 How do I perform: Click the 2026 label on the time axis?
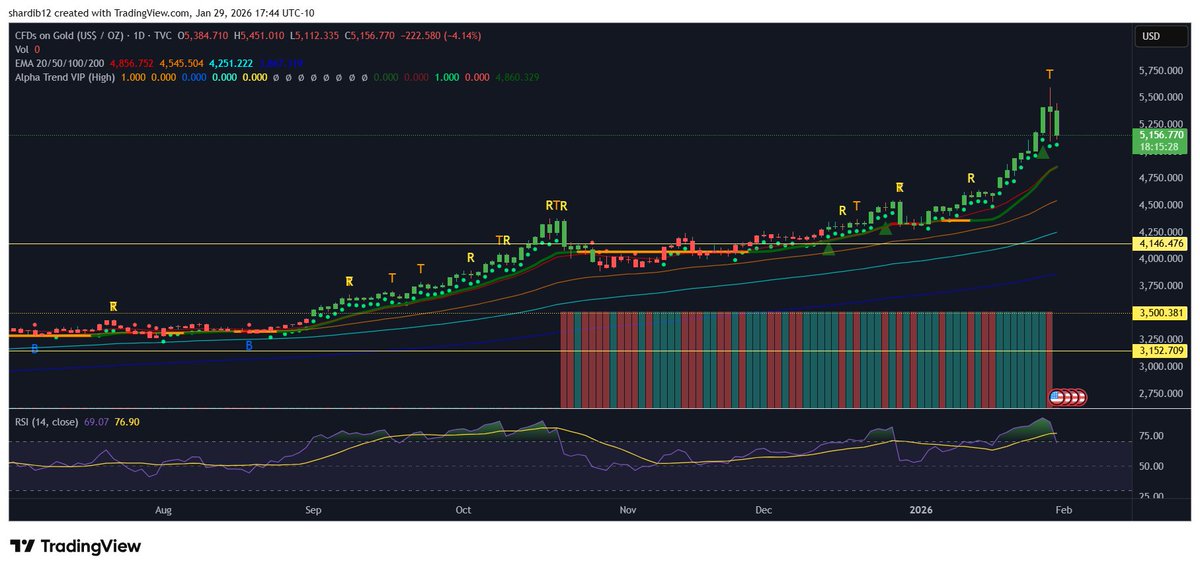pos(920,509)
